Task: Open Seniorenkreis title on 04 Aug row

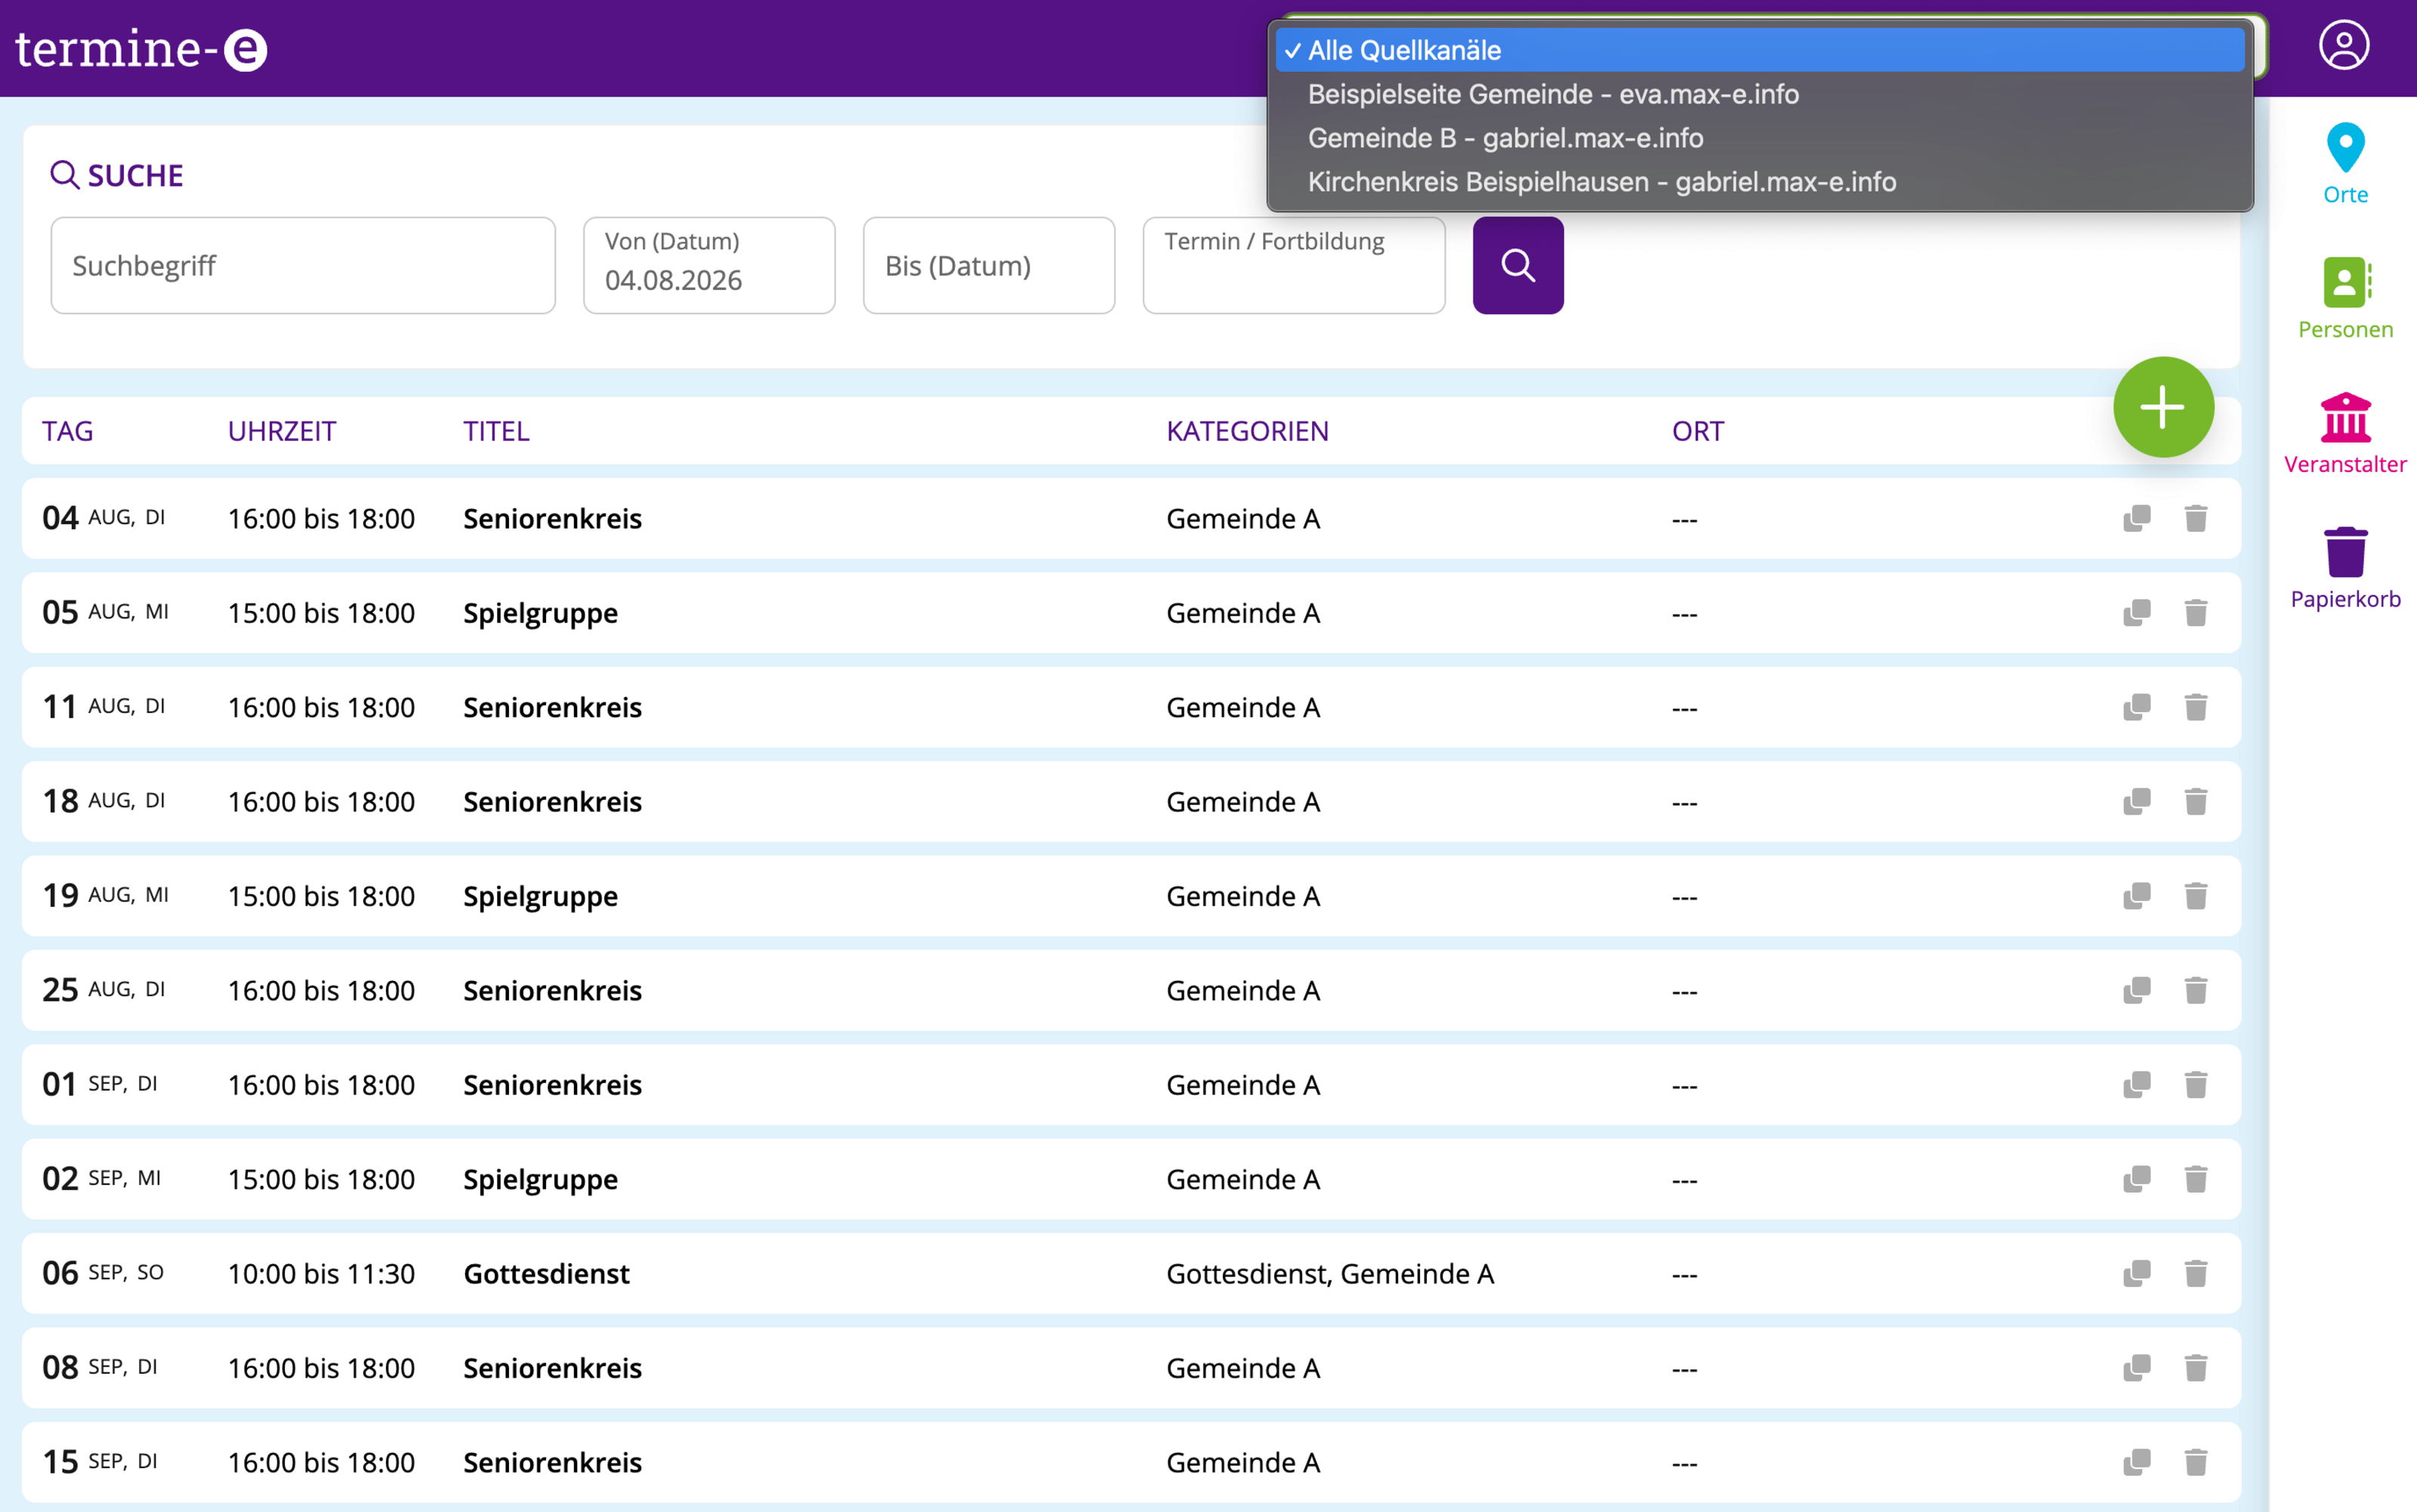Action: pos(552,518)
